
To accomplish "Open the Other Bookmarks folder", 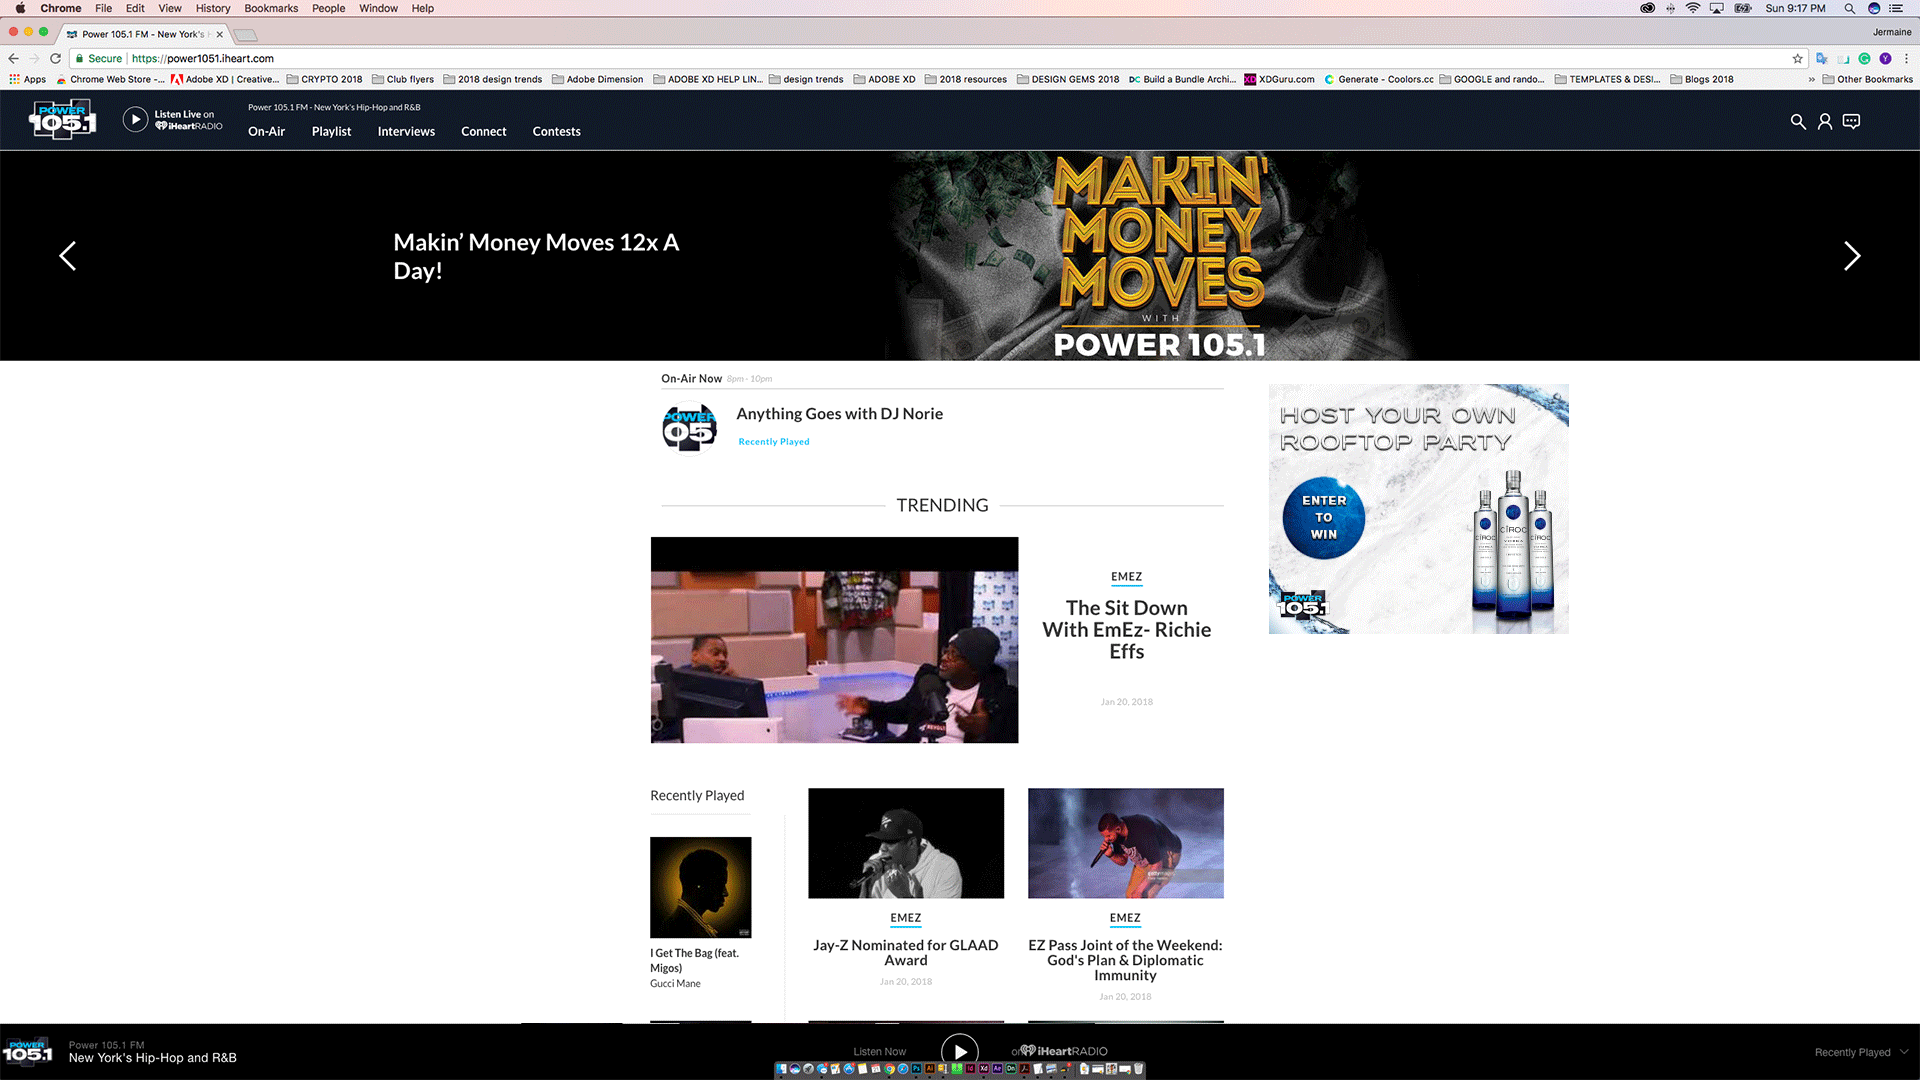I will tap(1867, 79).
